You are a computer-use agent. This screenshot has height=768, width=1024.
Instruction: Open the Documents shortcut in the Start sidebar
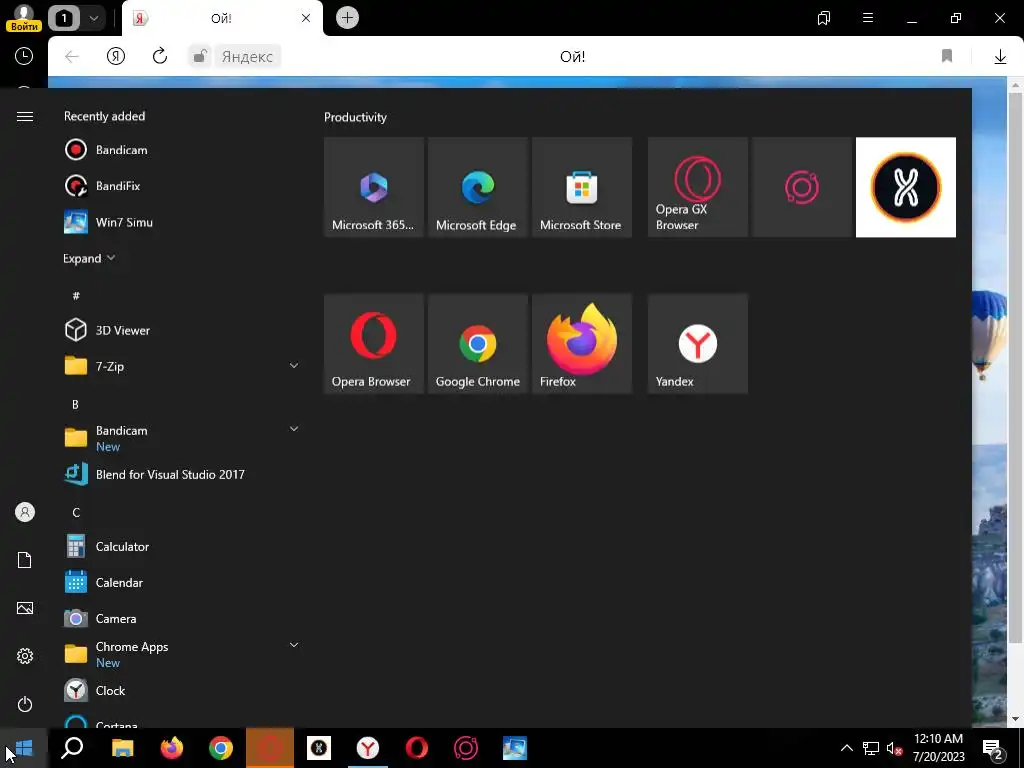(25, 560)
